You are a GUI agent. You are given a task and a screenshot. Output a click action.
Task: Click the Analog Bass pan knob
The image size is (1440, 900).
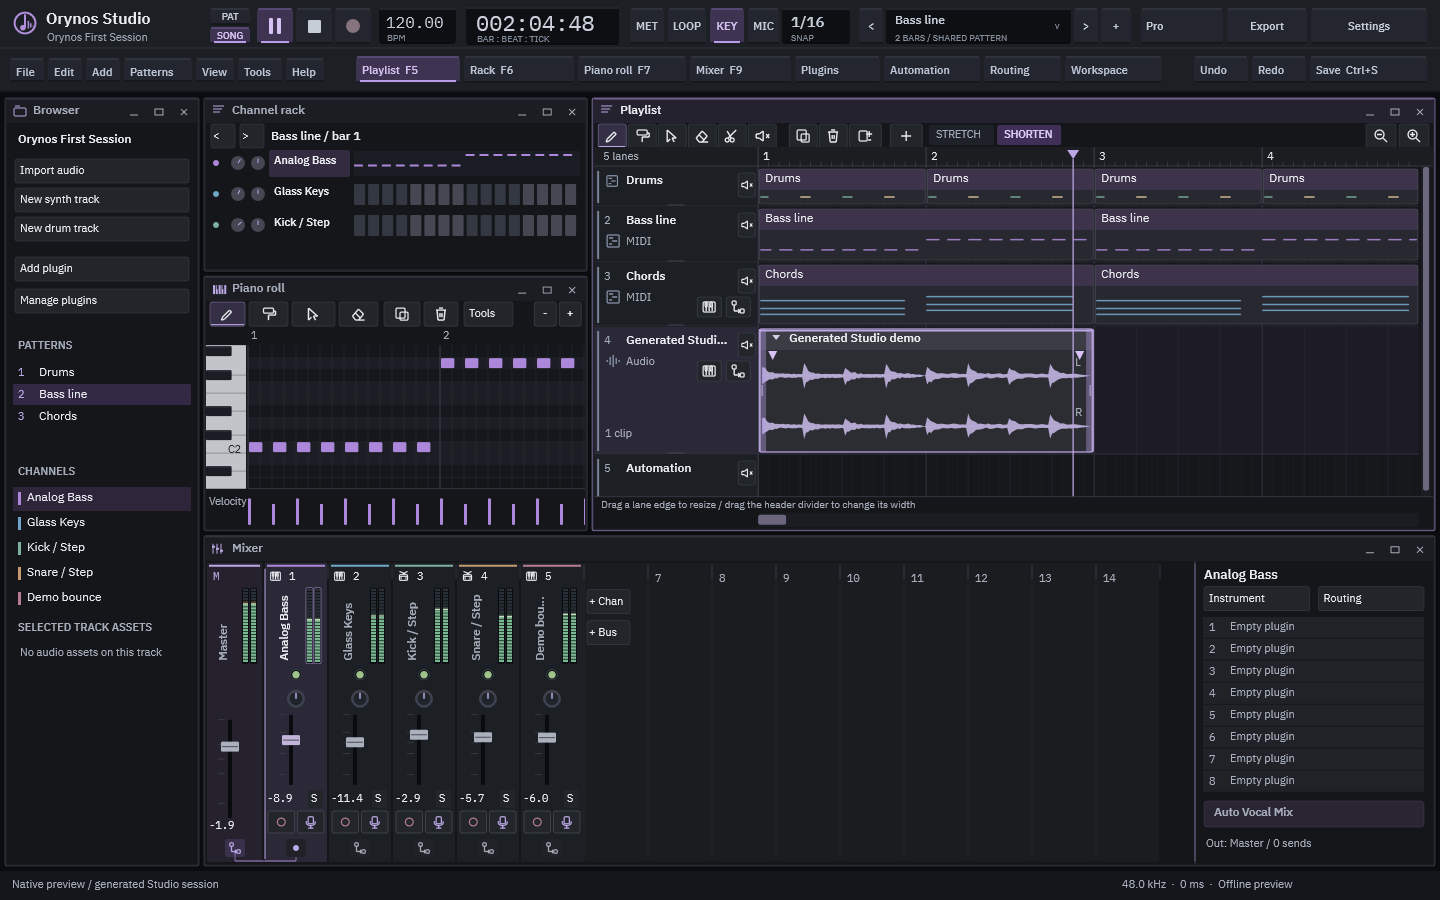point(295,698)
